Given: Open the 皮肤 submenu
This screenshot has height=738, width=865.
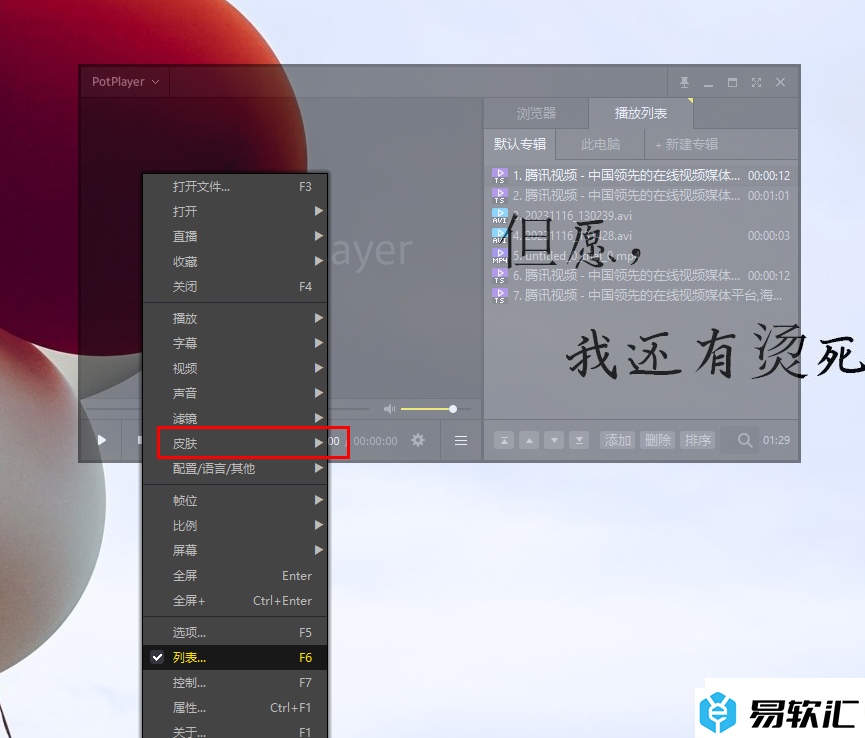Looking at the screenshot, I should [236, 443].
